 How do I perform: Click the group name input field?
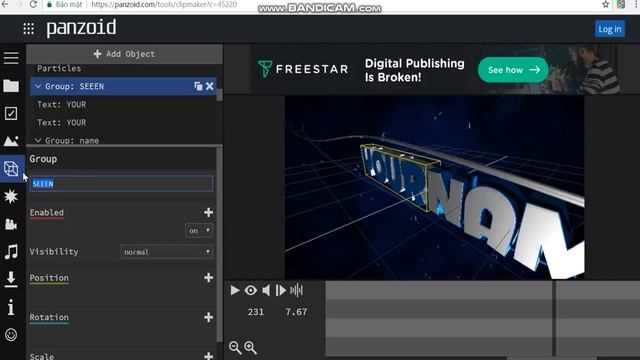[121, 184]
